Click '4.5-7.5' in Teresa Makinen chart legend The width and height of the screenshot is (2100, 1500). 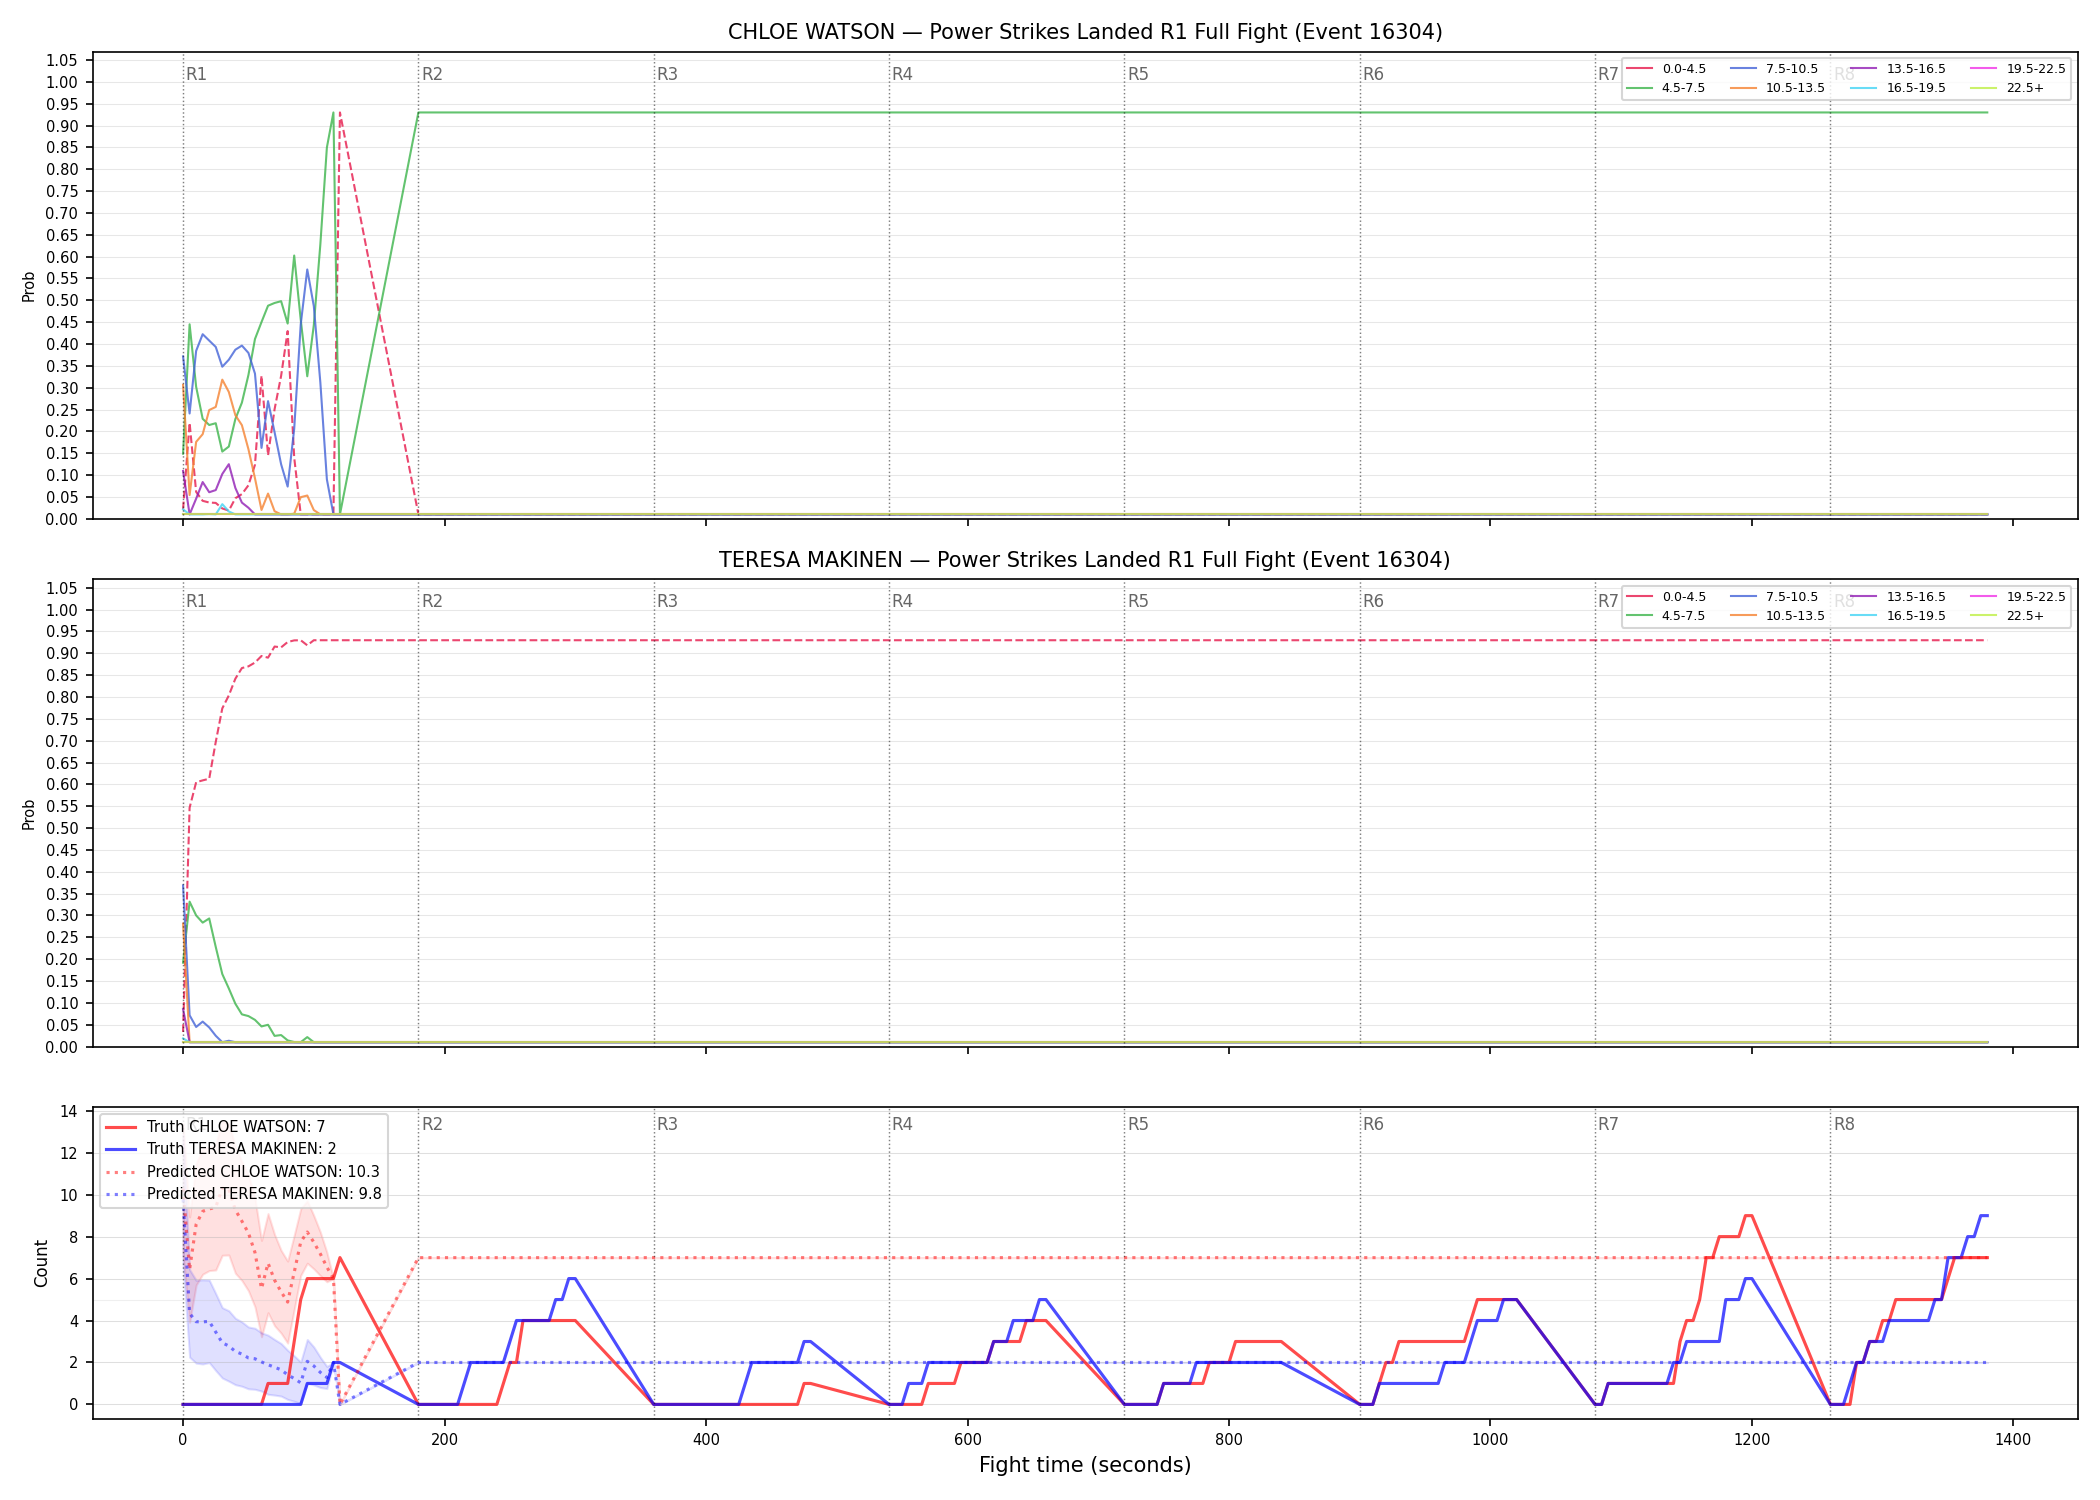tap(1684, 616)
